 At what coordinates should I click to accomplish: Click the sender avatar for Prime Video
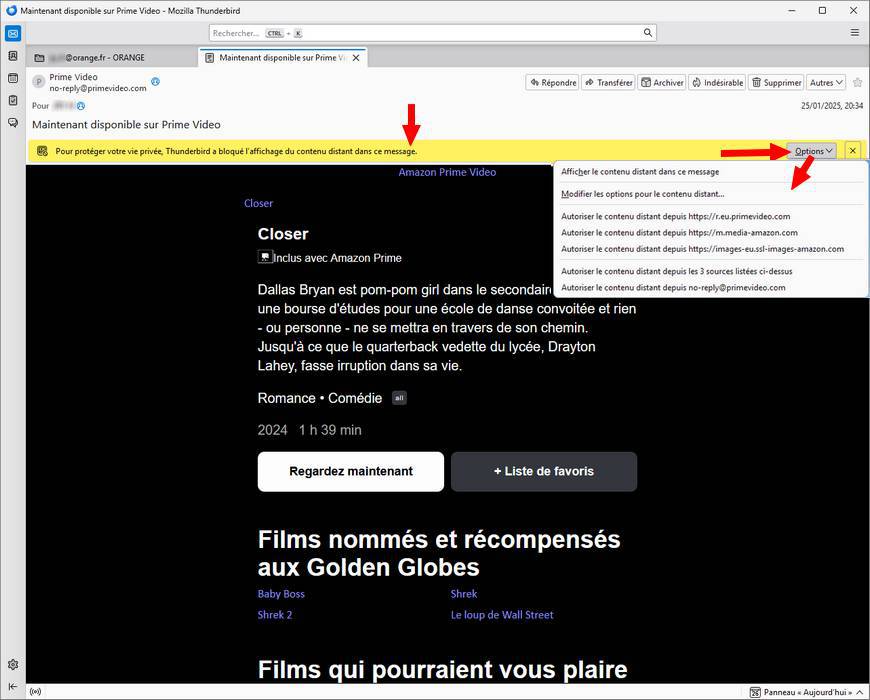[x=38, y=82]
